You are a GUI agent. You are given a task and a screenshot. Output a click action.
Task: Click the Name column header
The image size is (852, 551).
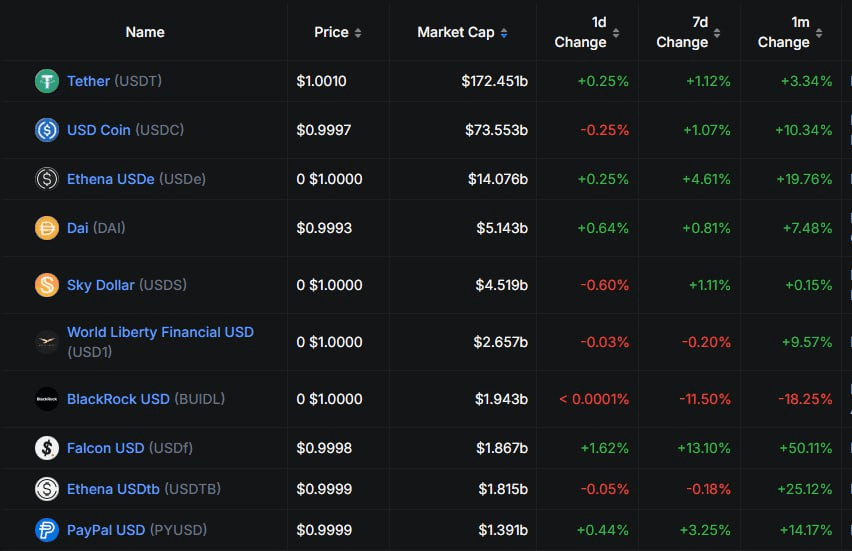[x=145, y=32]
